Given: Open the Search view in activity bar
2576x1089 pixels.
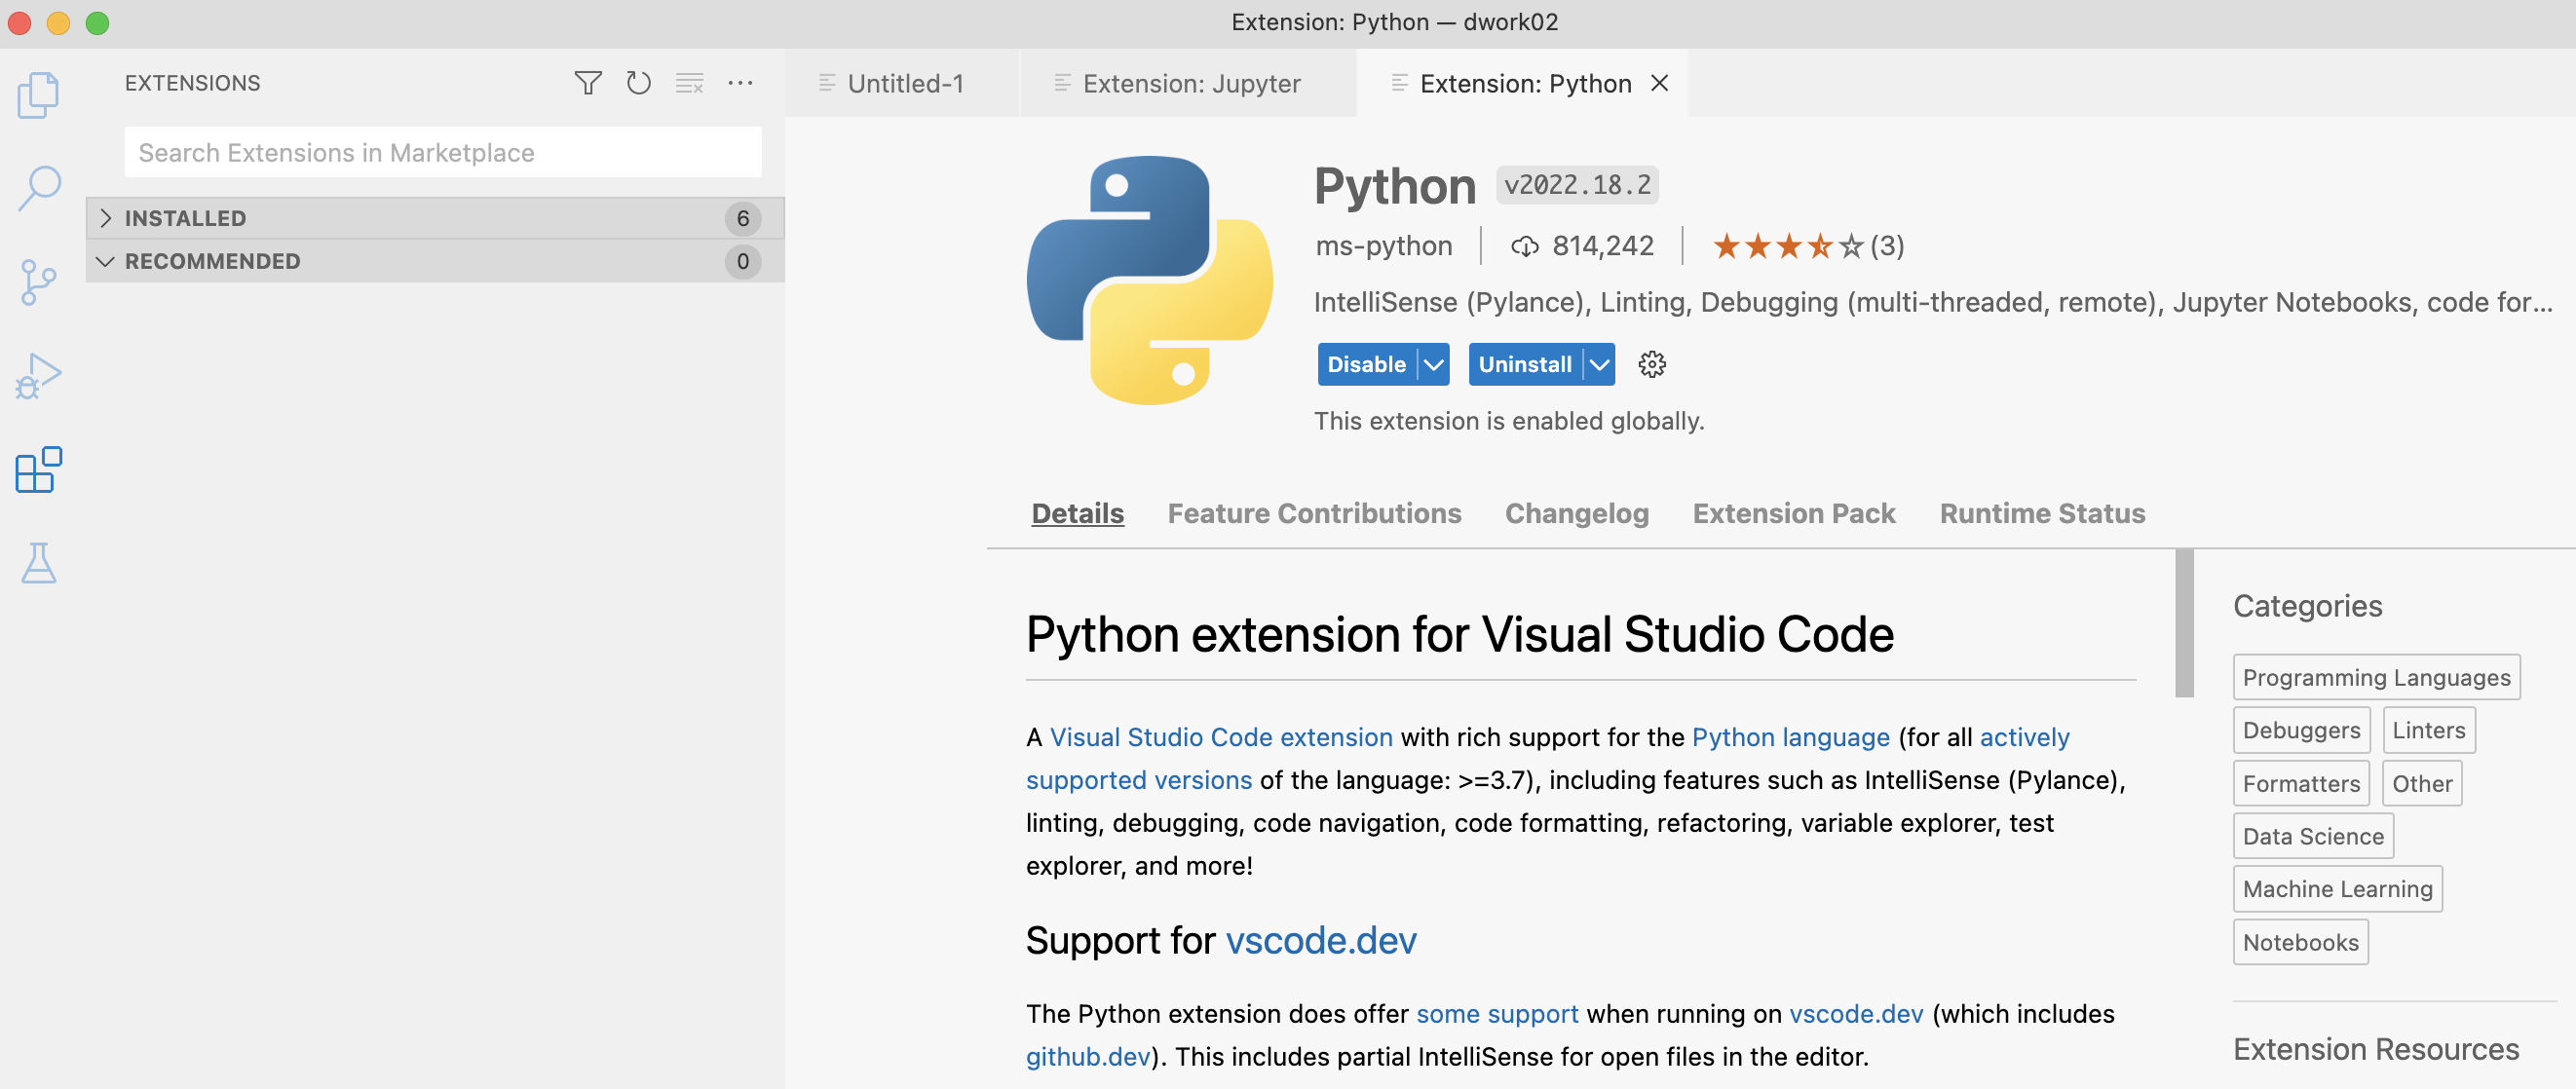Looking at the screenshot, I should (x=39, y=188).
